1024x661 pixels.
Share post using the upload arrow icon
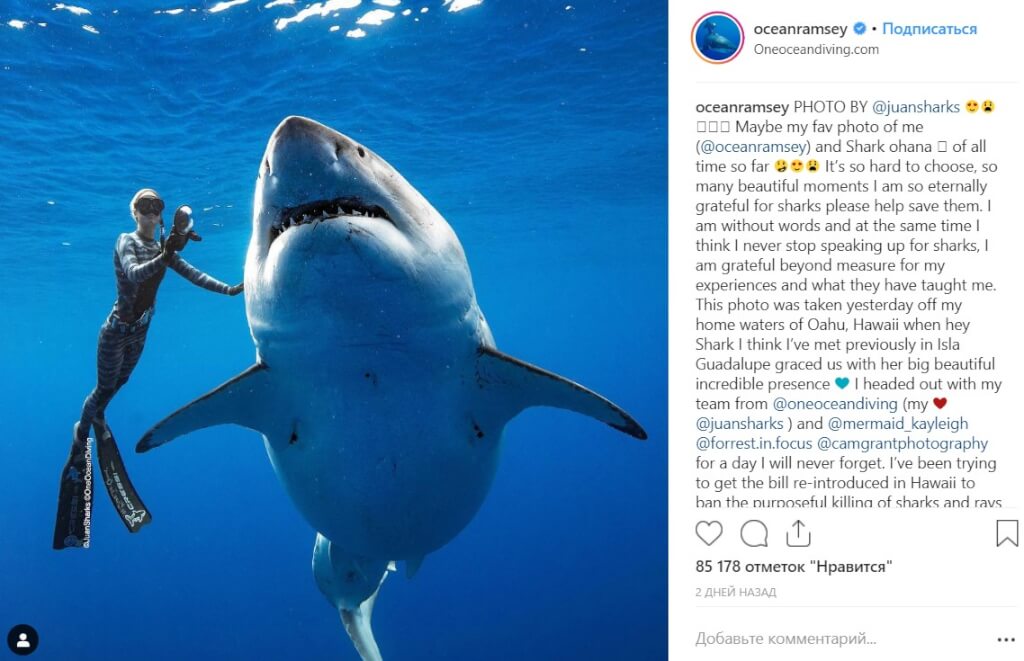point(798,533)
